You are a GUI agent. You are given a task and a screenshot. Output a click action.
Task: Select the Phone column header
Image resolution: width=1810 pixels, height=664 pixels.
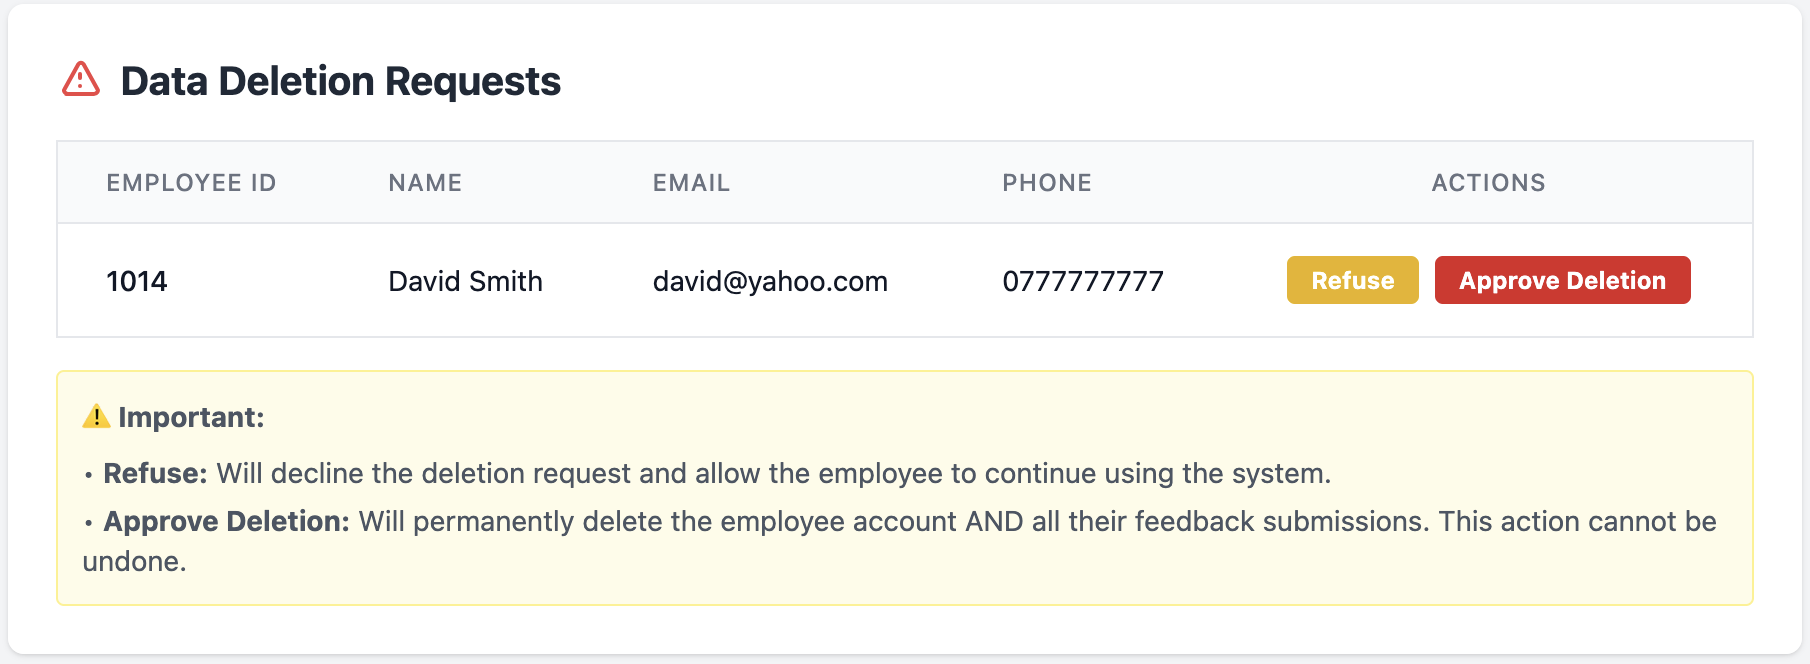point(1047,183)
